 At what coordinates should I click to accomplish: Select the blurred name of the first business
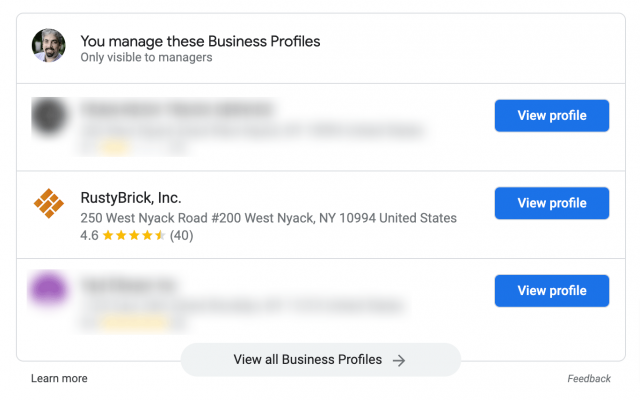pos(178,108)
